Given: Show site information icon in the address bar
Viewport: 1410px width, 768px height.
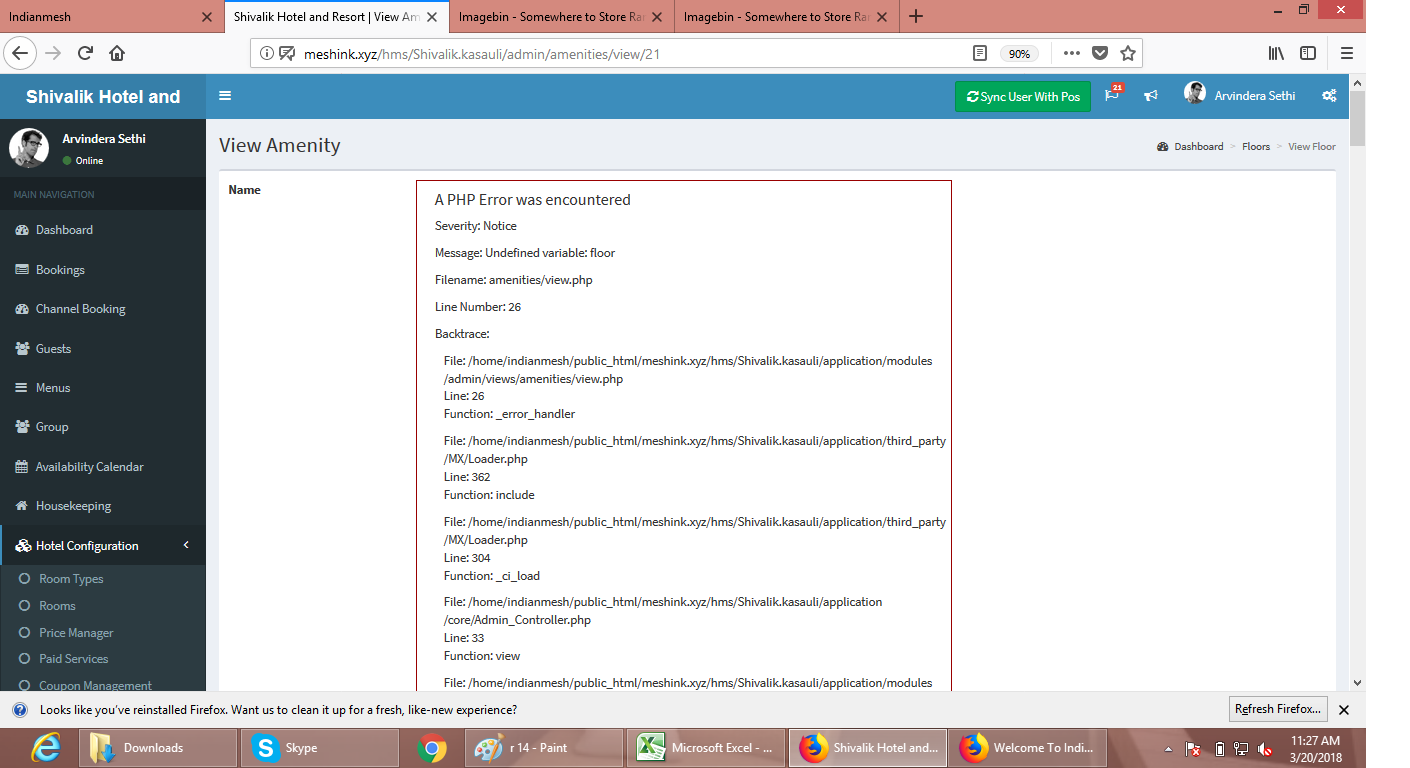Looking at the screenshot, I should tap(267, 54).
